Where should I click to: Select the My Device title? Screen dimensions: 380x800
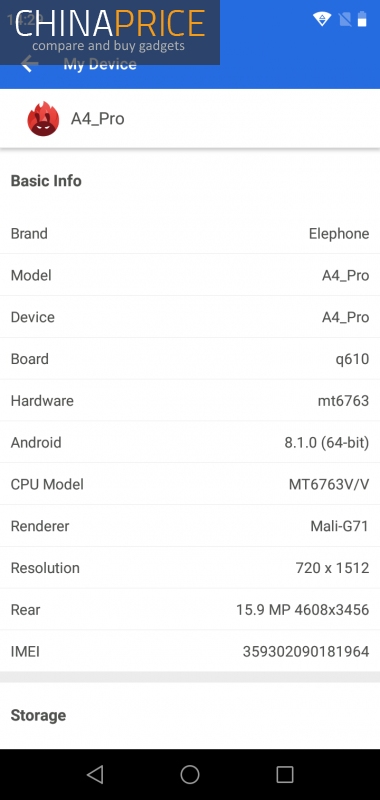point(100,64)
